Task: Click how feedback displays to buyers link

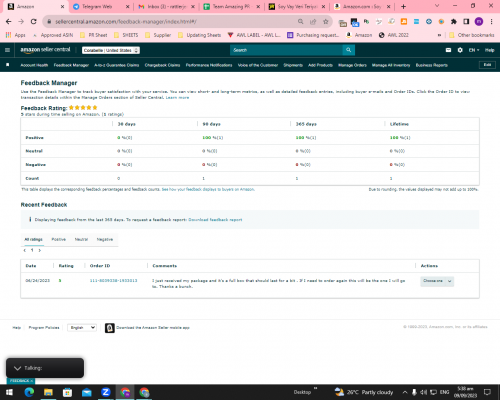Action: pos(208,189)
